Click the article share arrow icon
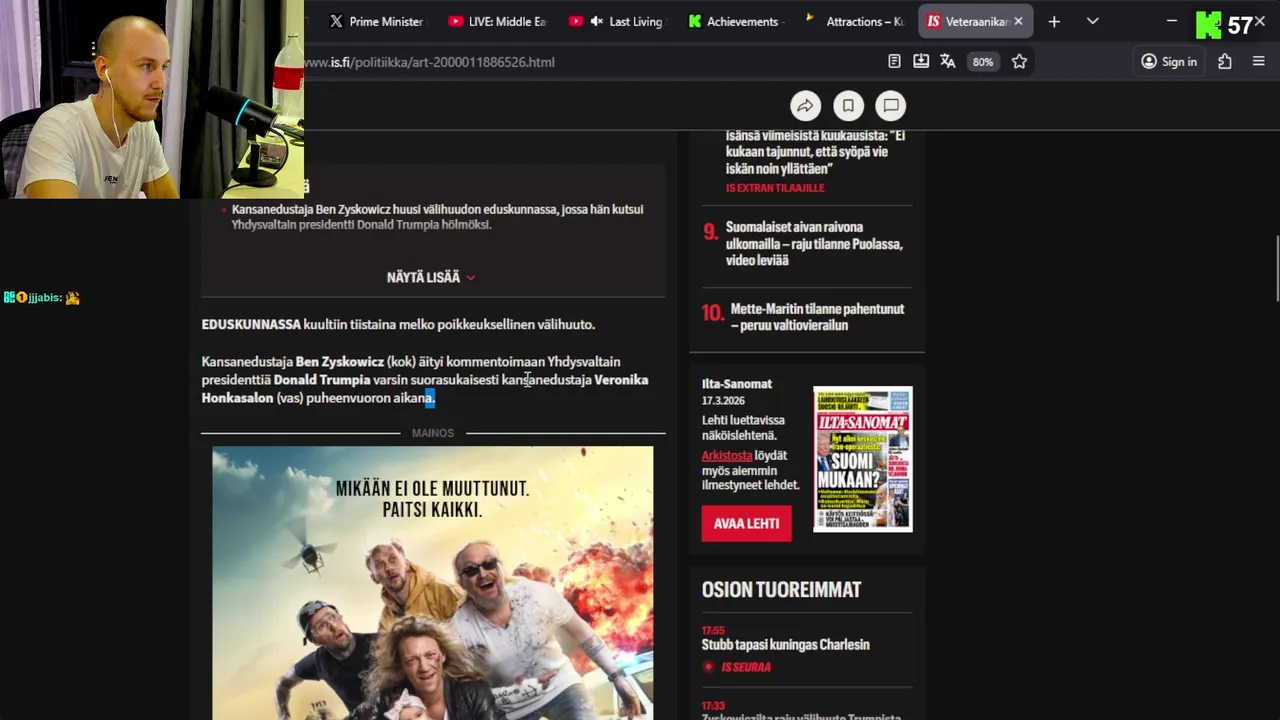 [x=805, y=105]
